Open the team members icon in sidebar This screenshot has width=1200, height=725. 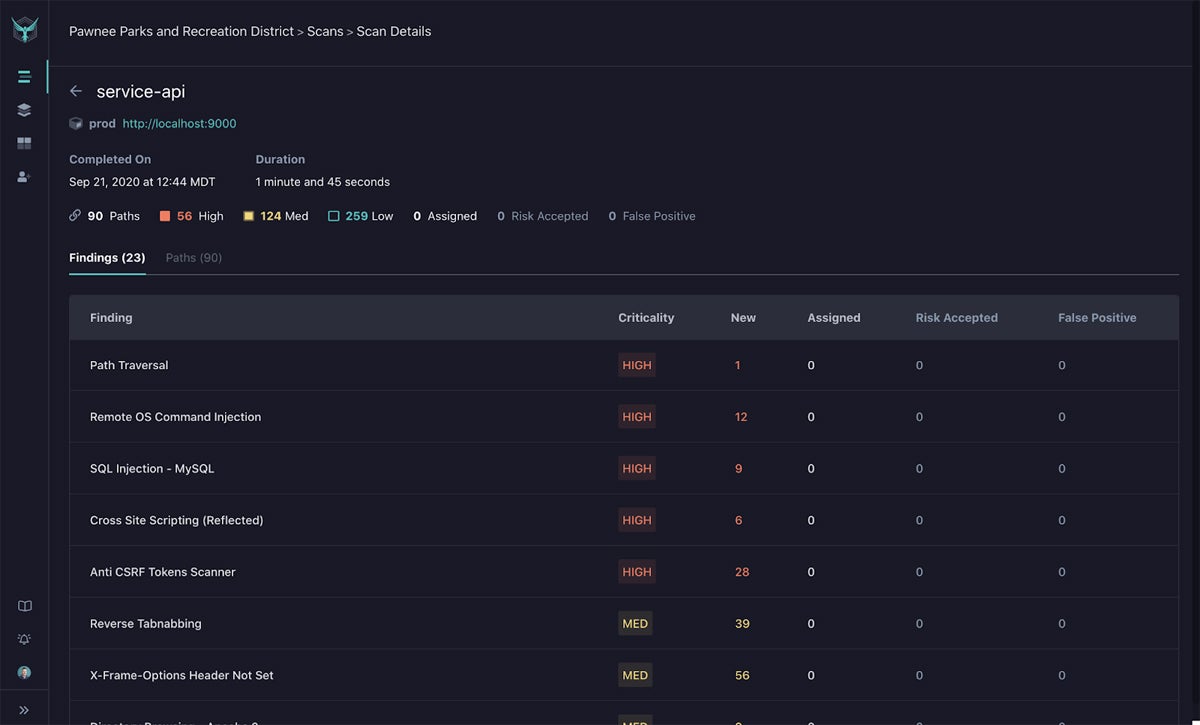23,176
